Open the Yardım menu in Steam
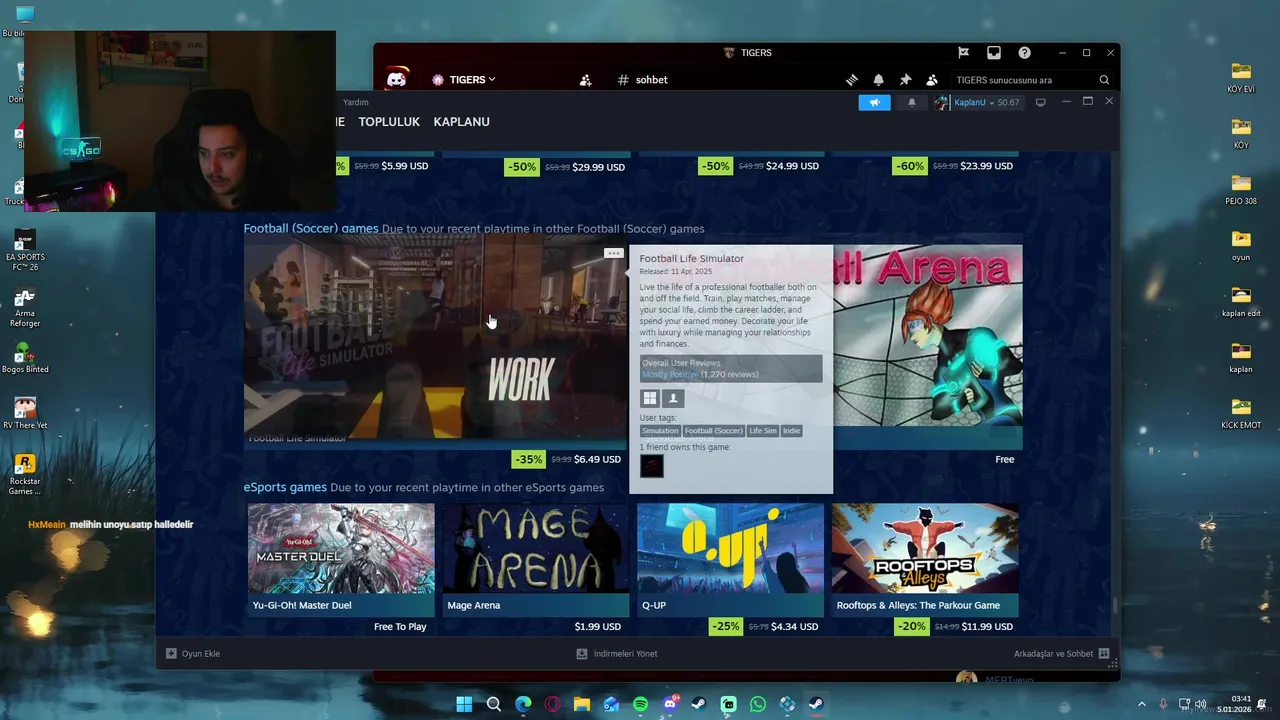This screenshot has width=1280, height=720. [355, 102]
